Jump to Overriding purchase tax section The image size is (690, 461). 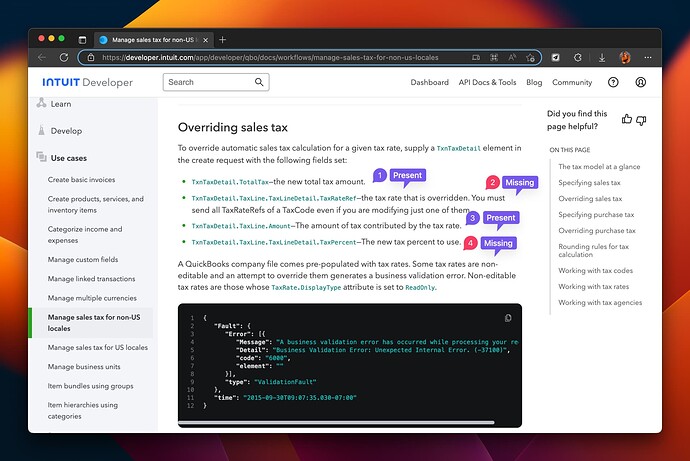pyautogui.click(x=597, y=230)
